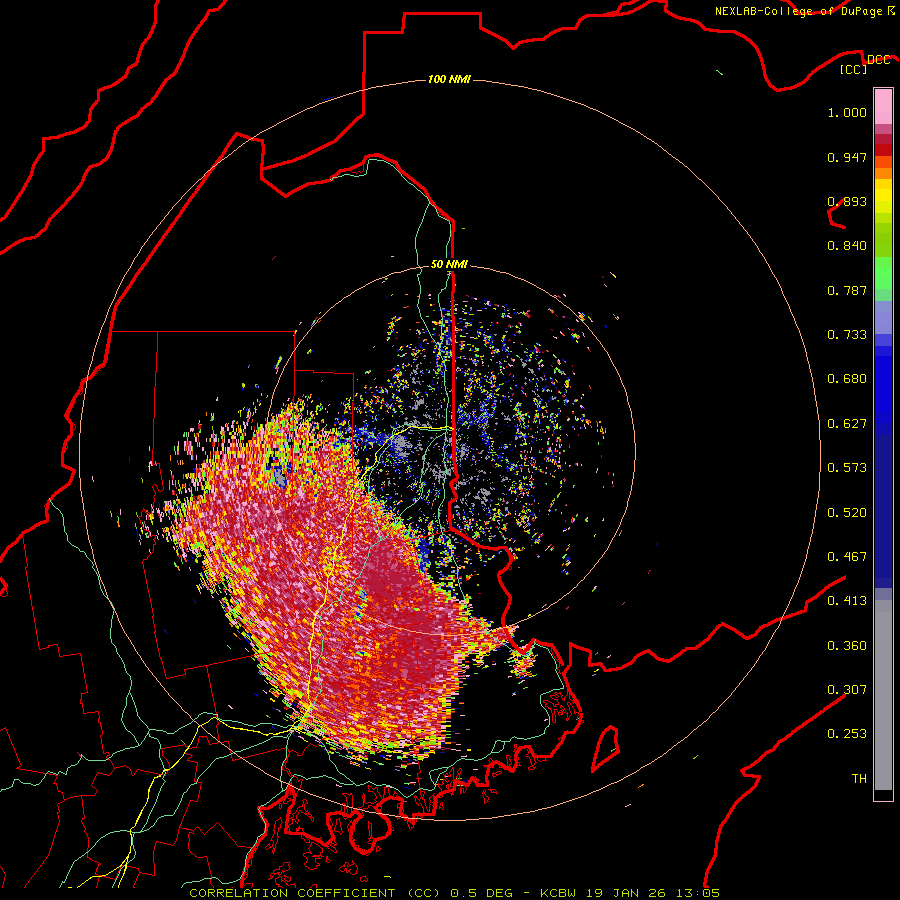The image size is (900, 900).
Task: Click the DCC [CC] legend title
Action: [x=865, y=64]
